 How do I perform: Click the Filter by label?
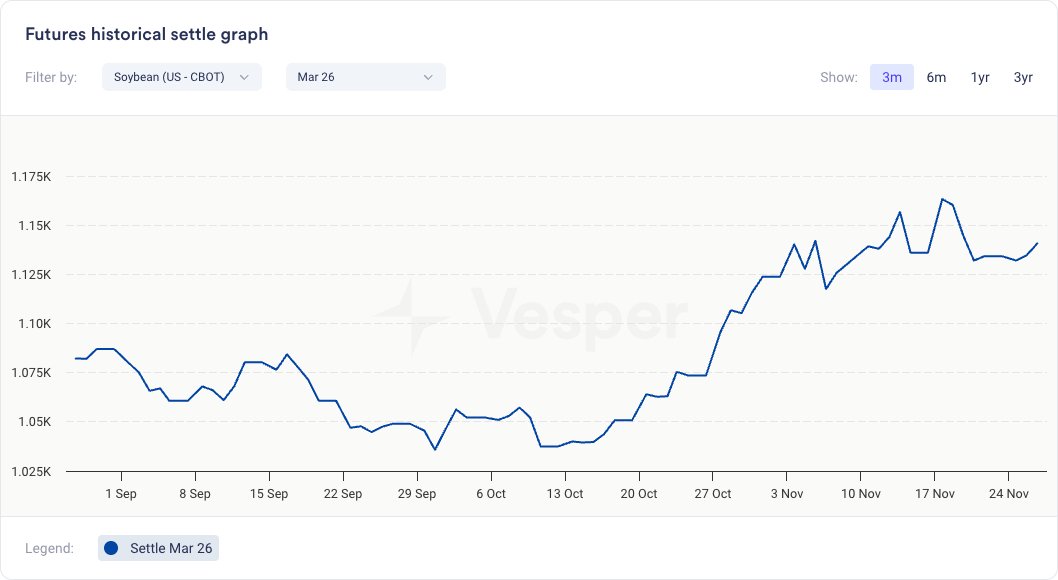click(x=51, y=77)
